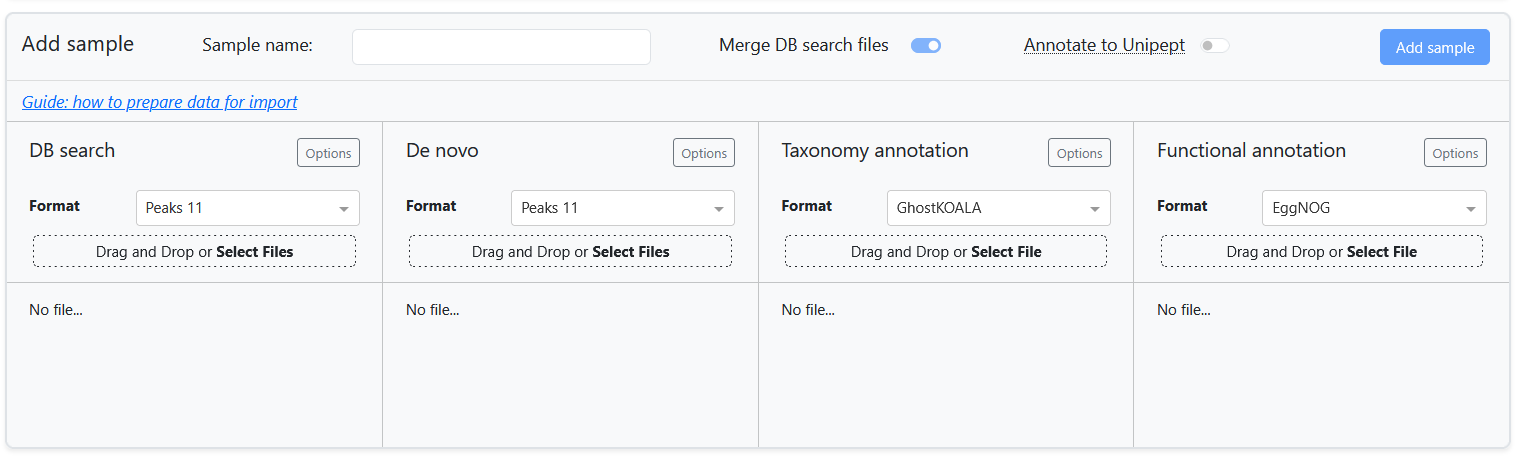
Task: Click the DB search dropdown arrow icon
Action: [344, 209]
